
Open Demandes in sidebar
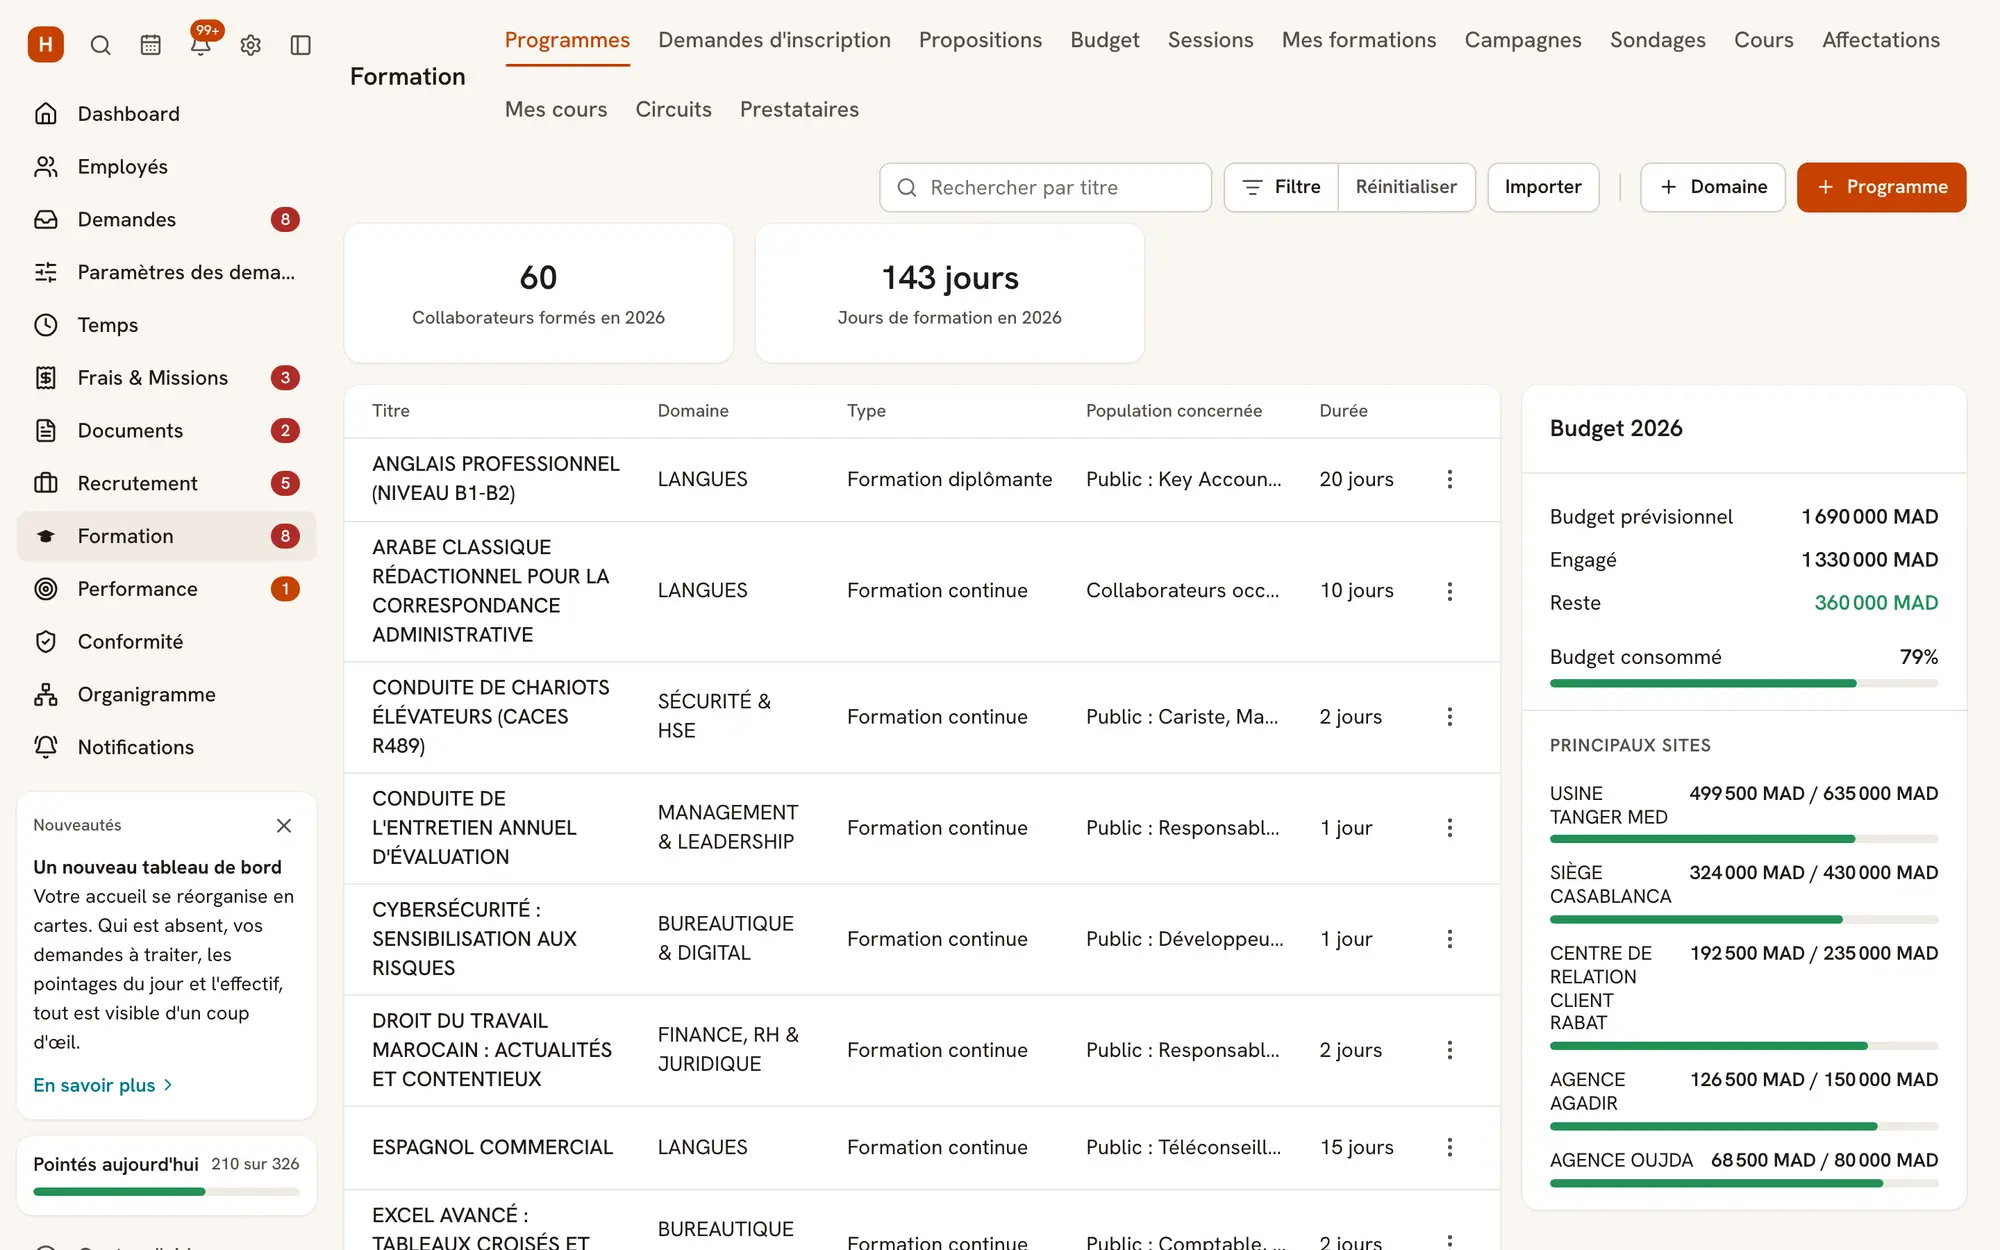167,220
